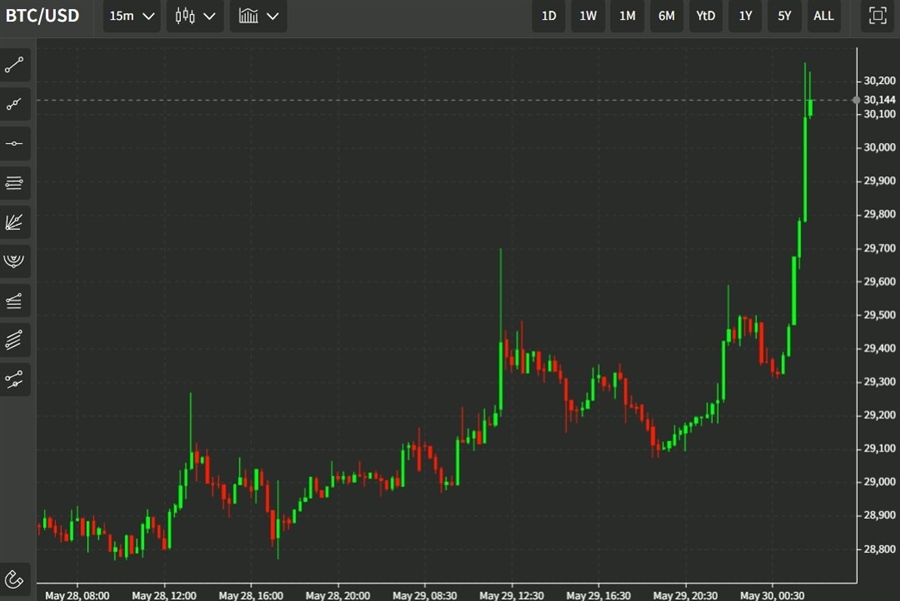Expand the candlestick chart type dropdown
Screen dimensions: 900x601
point(195,16)
